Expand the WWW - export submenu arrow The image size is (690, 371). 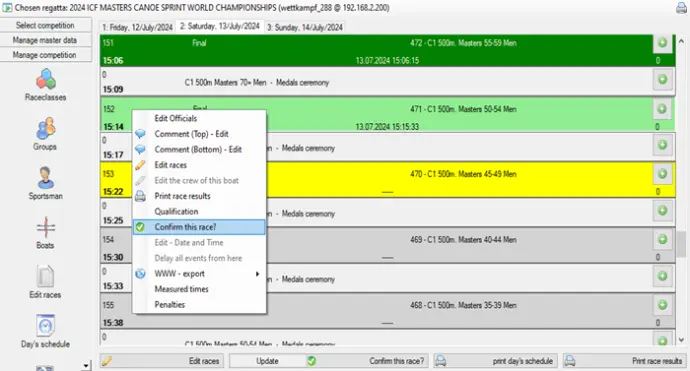coord(257,274)
